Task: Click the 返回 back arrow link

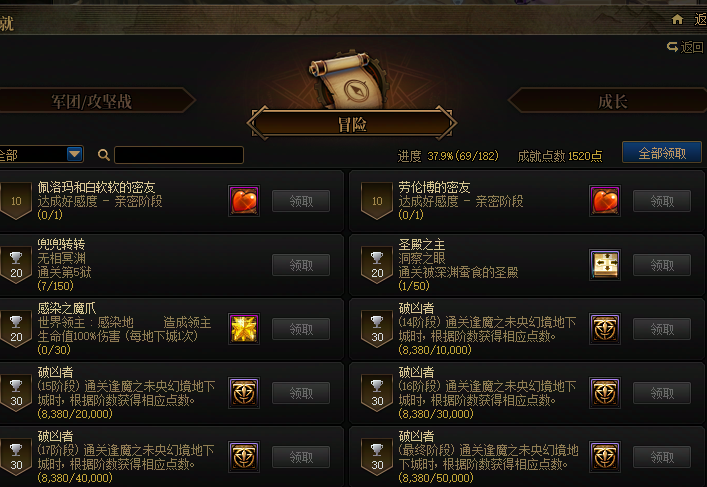Action: pos(685,47)
